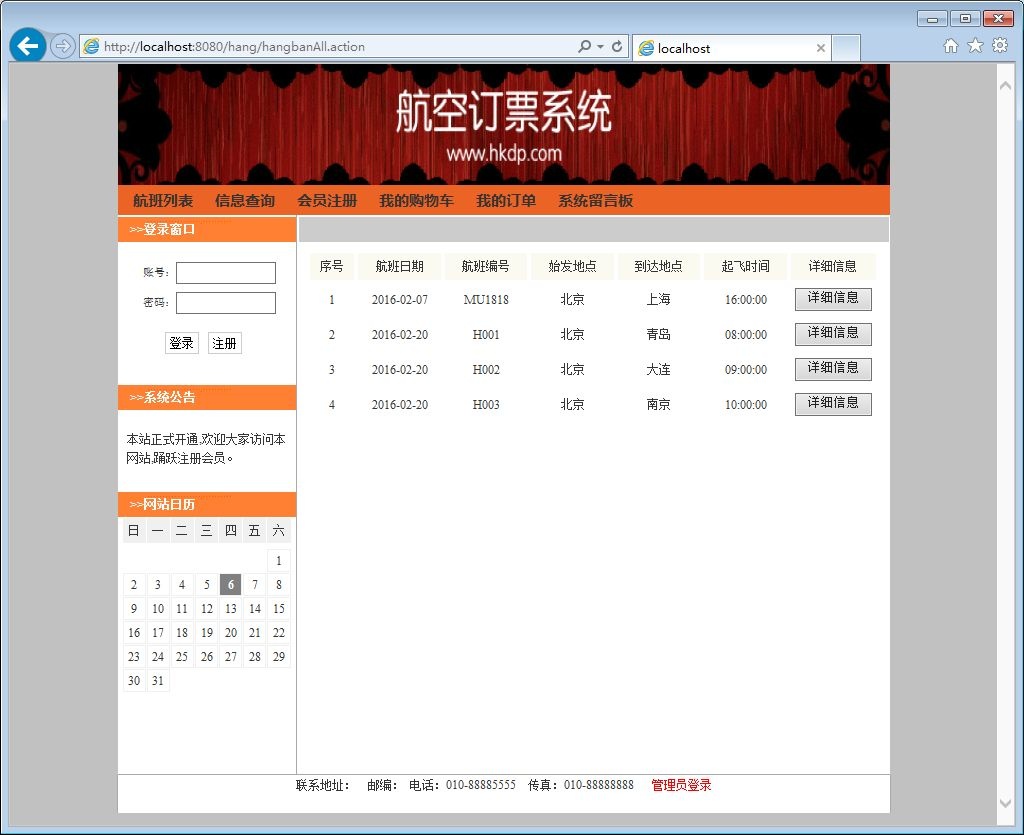Click destination 上海 cell

[658, 300]
